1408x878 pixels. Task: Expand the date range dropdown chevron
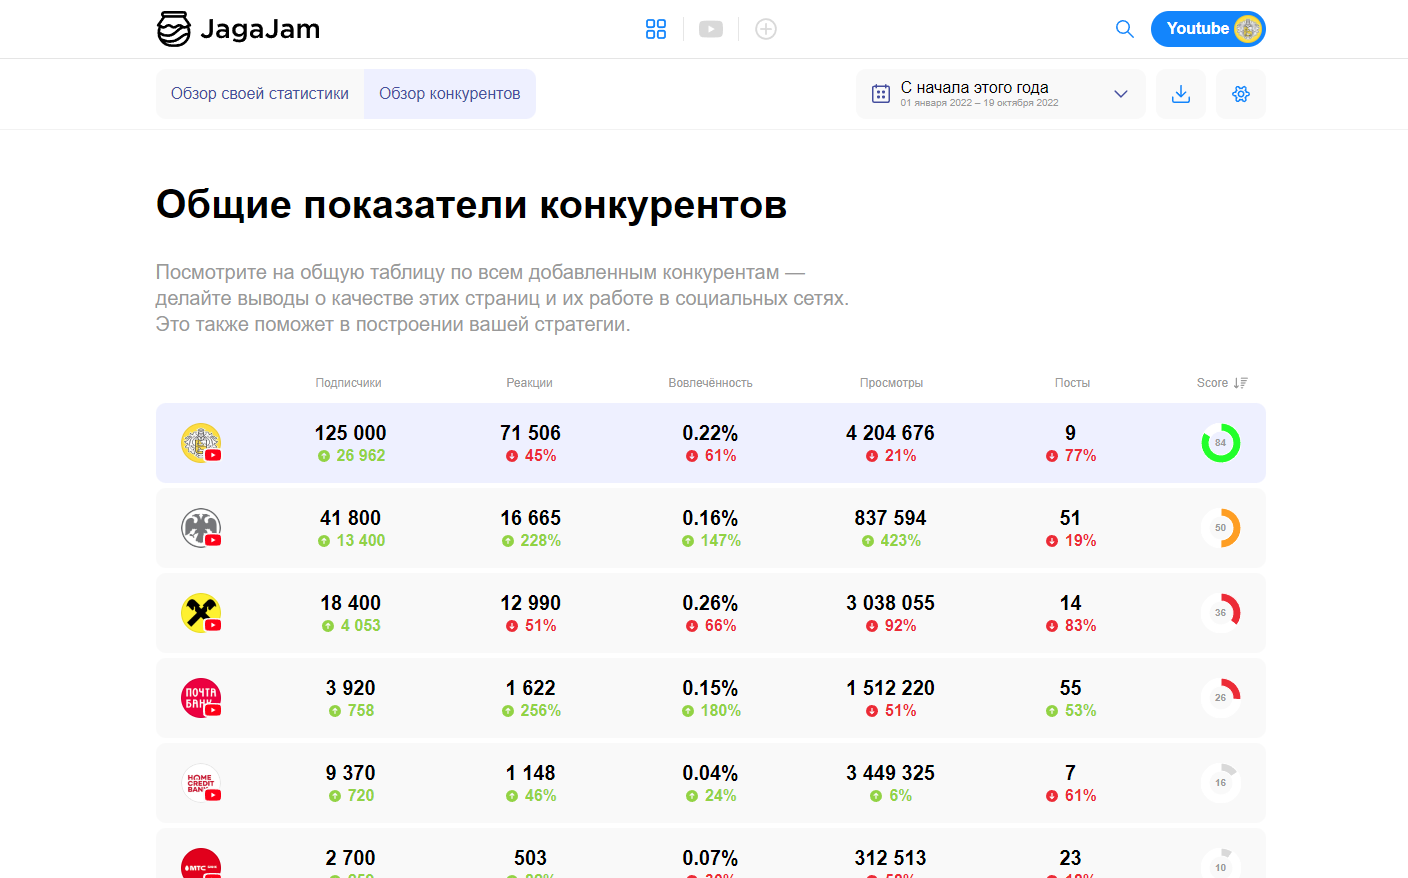pos(1121,94)
